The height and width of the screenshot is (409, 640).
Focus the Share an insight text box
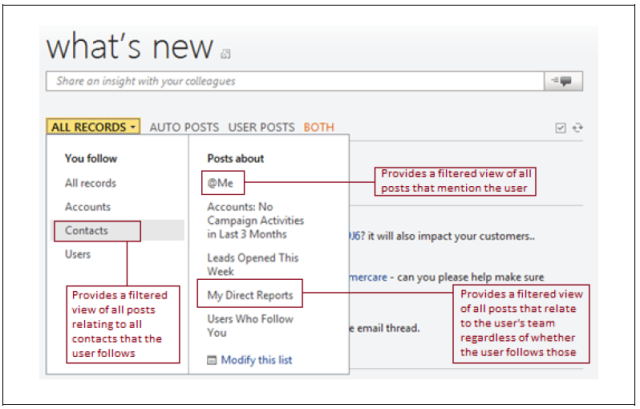[290, 82]
